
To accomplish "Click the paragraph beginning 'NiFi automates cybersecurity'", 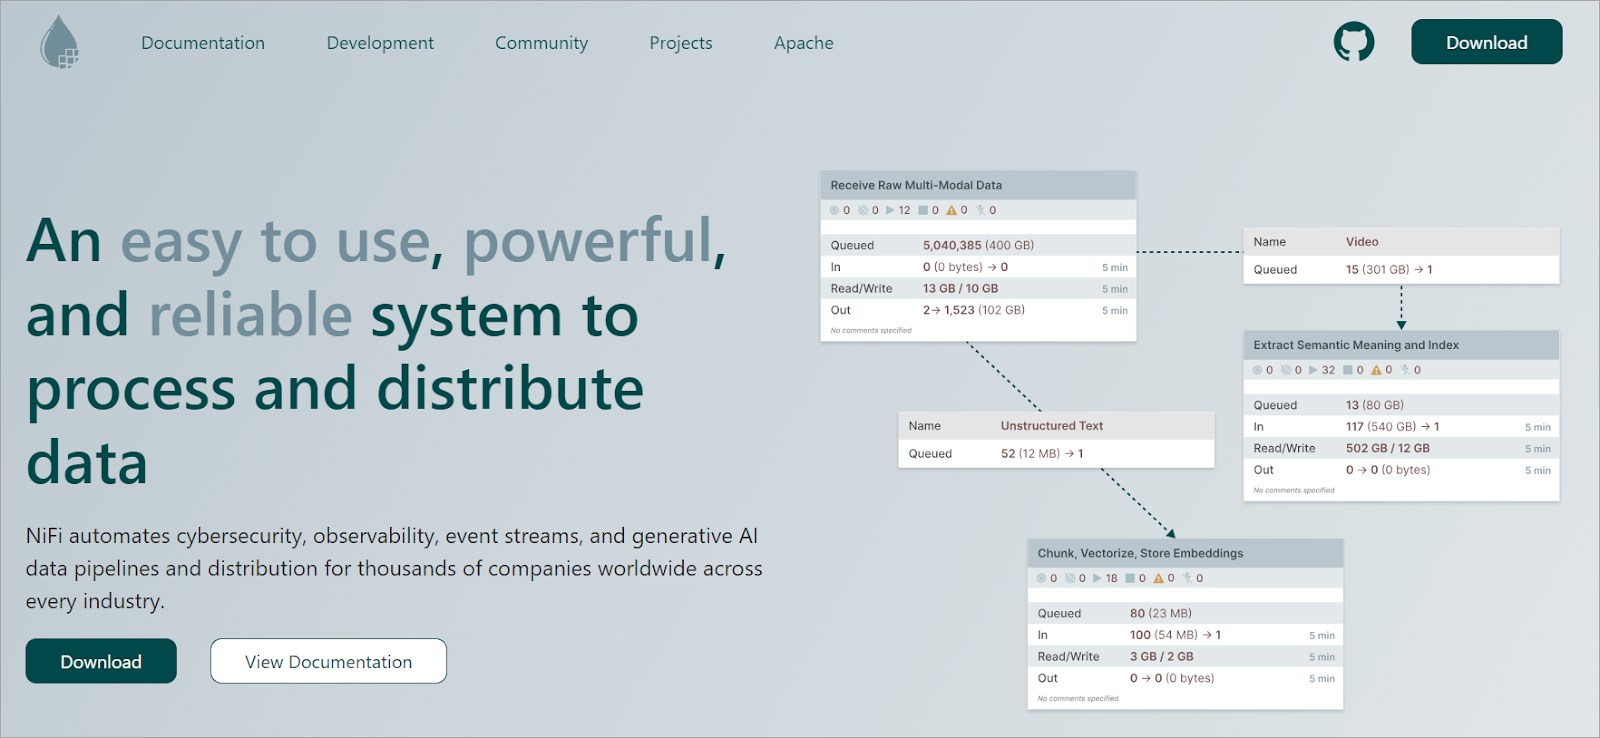I will click(394, 568).
